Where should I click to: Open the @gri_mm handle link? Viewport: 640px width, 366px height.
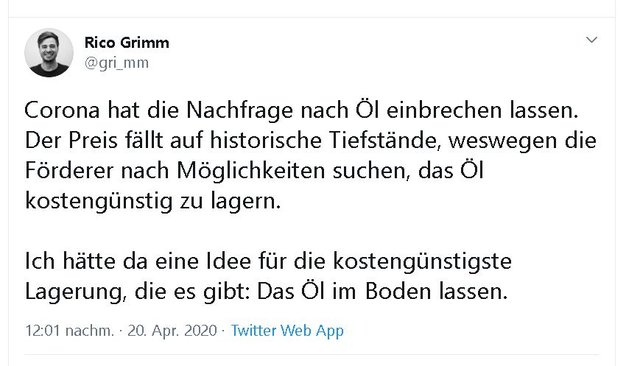[x=116, y=63]
